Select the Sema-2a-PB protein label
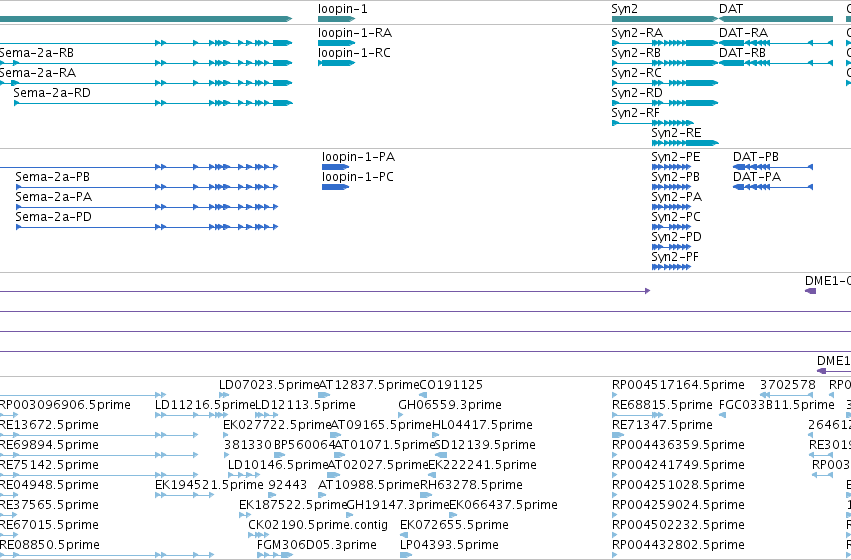The height and width of the screenshot is (560, 851). pyautogui.click(x=53, y=177)
